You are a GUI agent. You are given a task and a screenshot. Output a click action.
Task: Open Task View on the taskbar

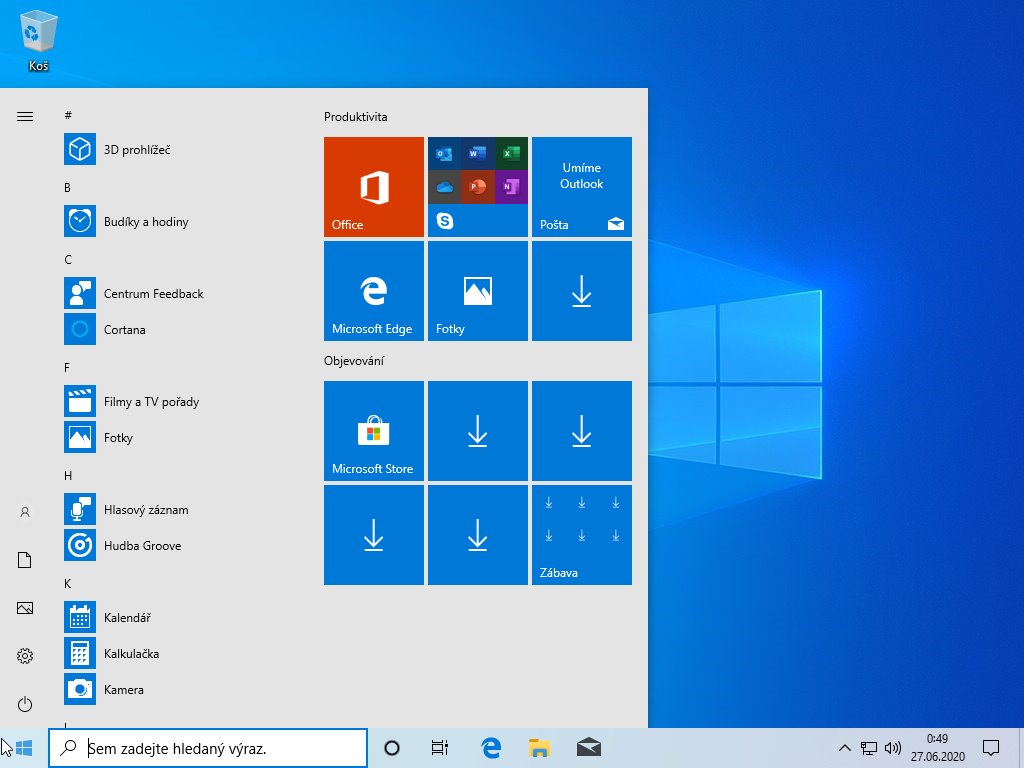pyautogui.click(x=440, y=748)
